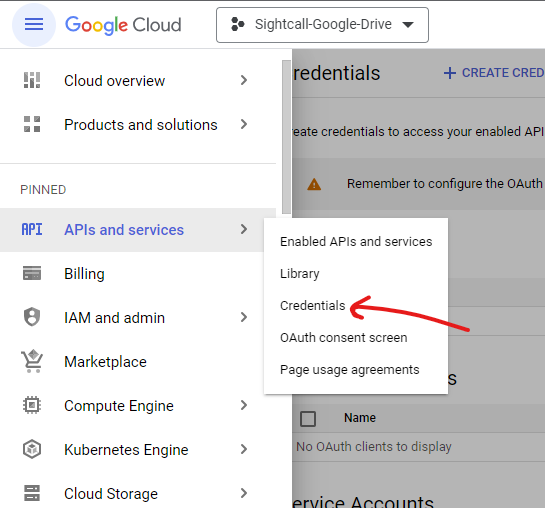545x508 pixels.
Task: Toggle the hamburger navigation menu
Action: coord(34,25)
